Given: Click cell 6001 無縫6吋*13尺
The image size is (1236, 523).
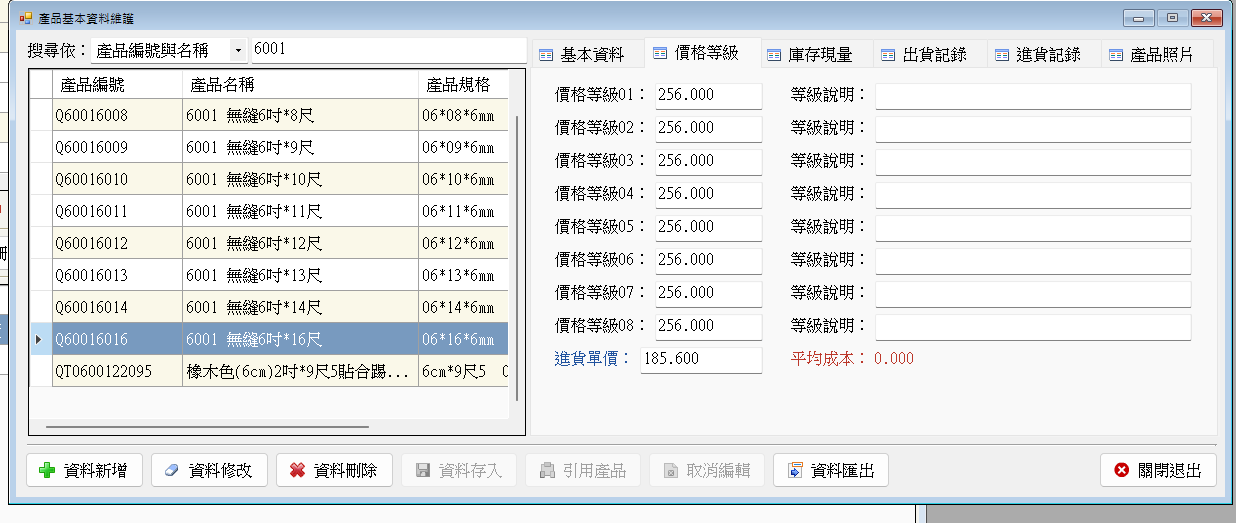Looking at the screenshot, I should [x=300, y=275].
